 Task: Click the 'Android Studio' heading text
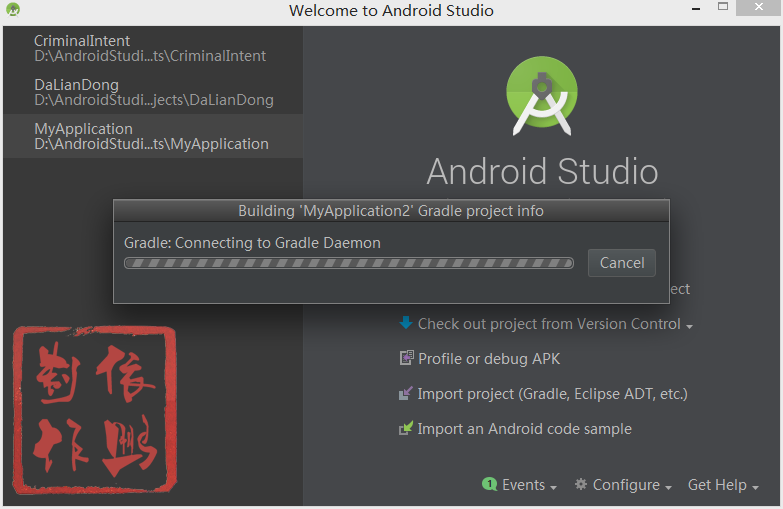coord(542,171)
